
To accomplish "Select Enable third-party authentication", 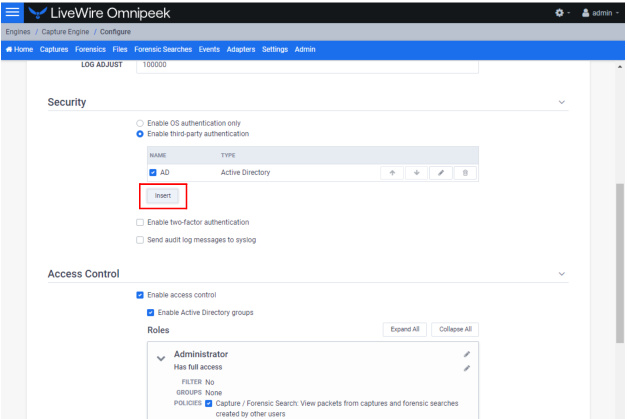I will [140, 134].
